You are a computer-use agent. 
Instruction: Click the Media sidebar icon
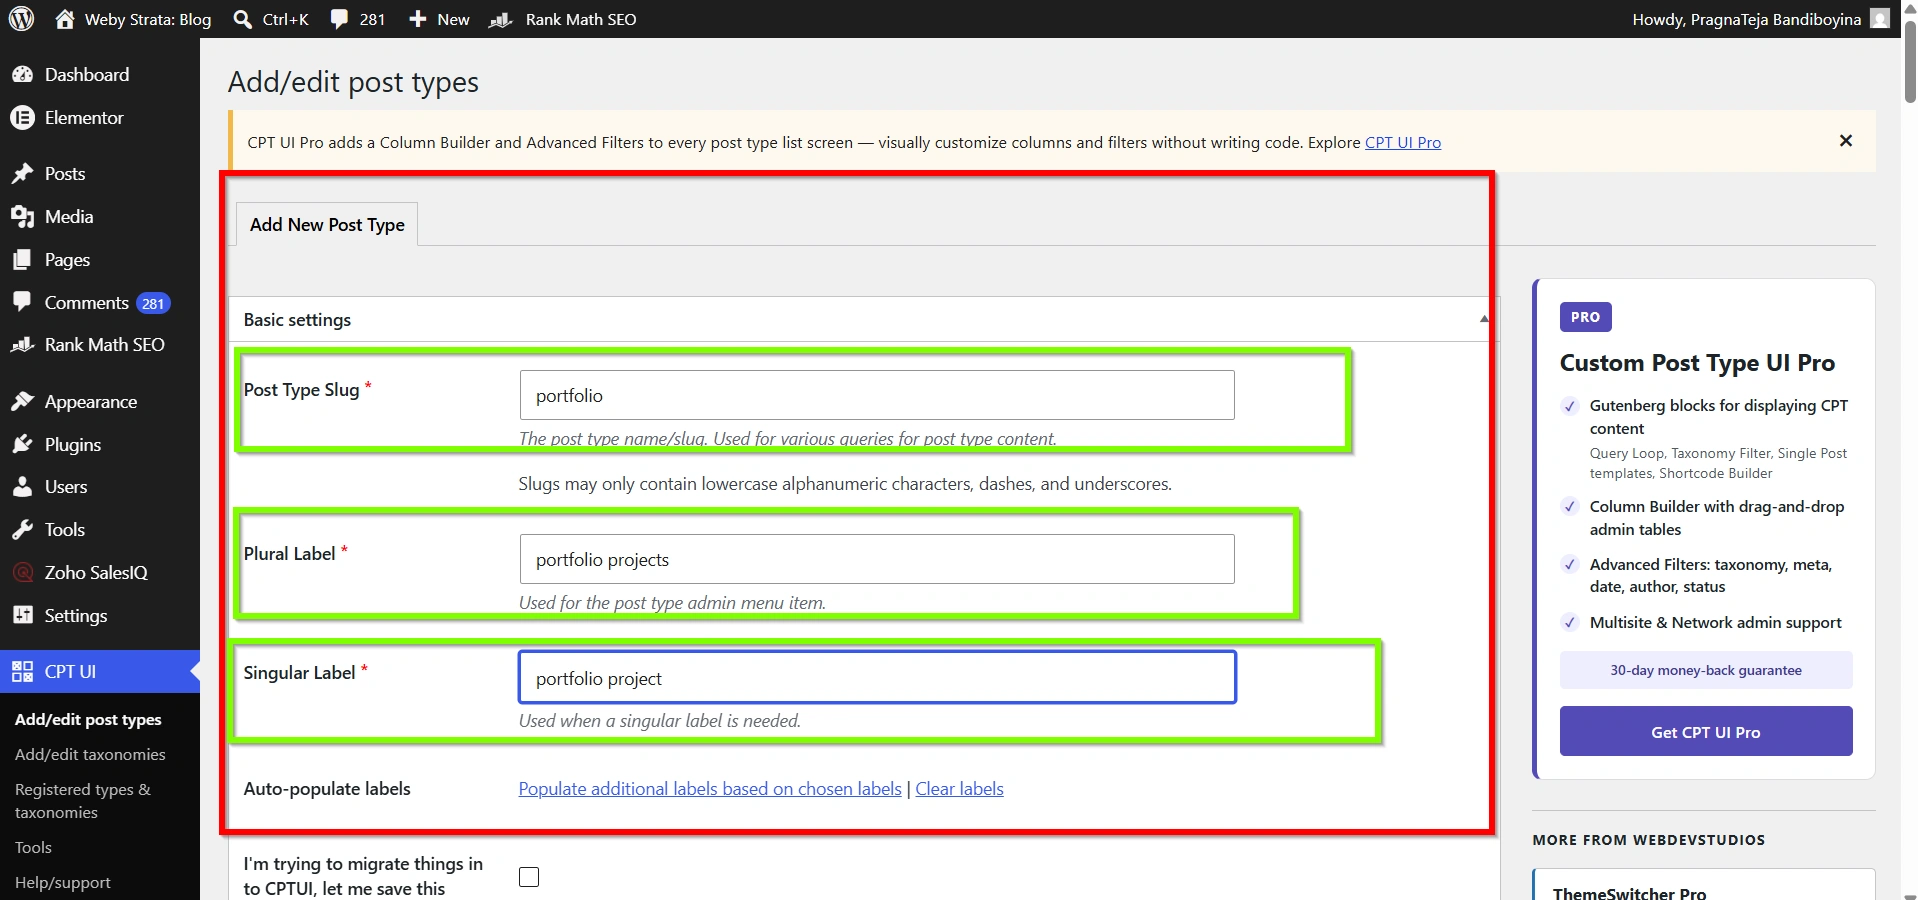pyautogui.click(x=22, y=217)
